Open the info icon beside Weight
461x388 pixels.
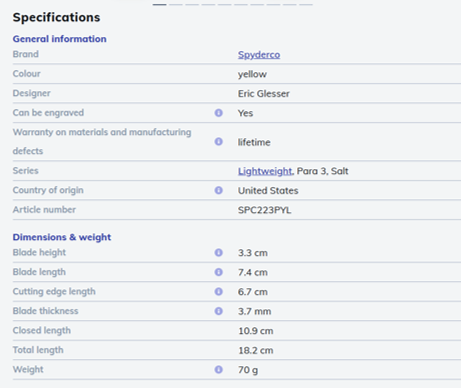[218, 370]
